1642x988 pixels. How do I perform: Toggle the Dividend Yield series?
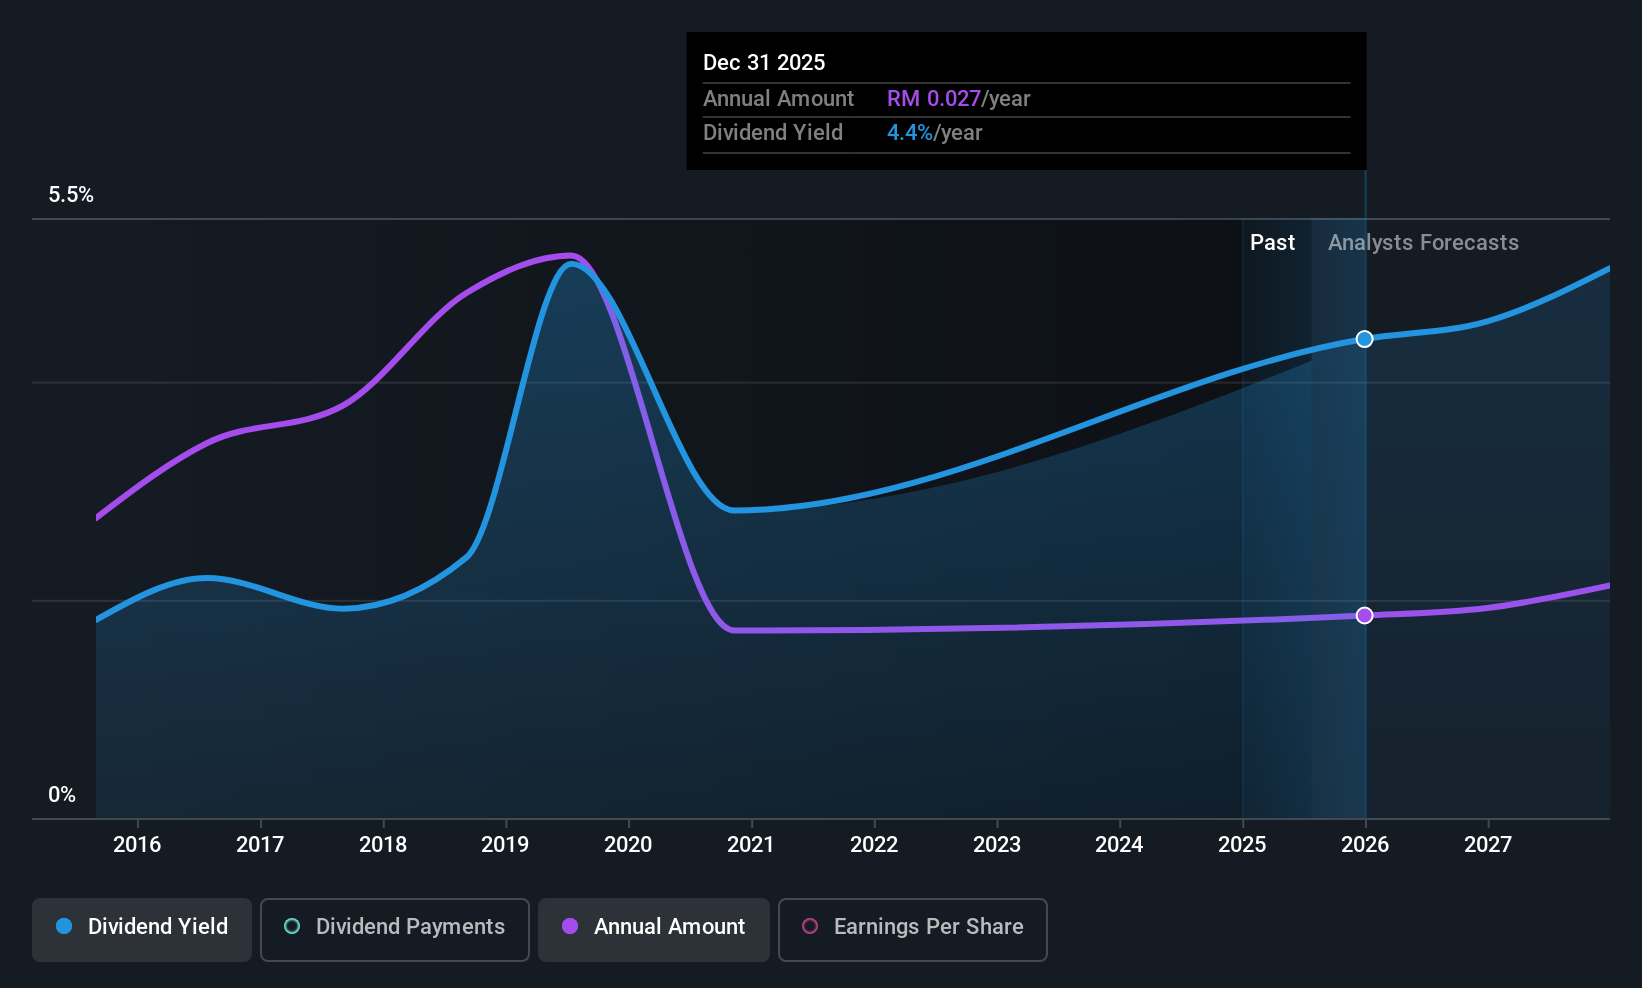click(x=142, y=930)
